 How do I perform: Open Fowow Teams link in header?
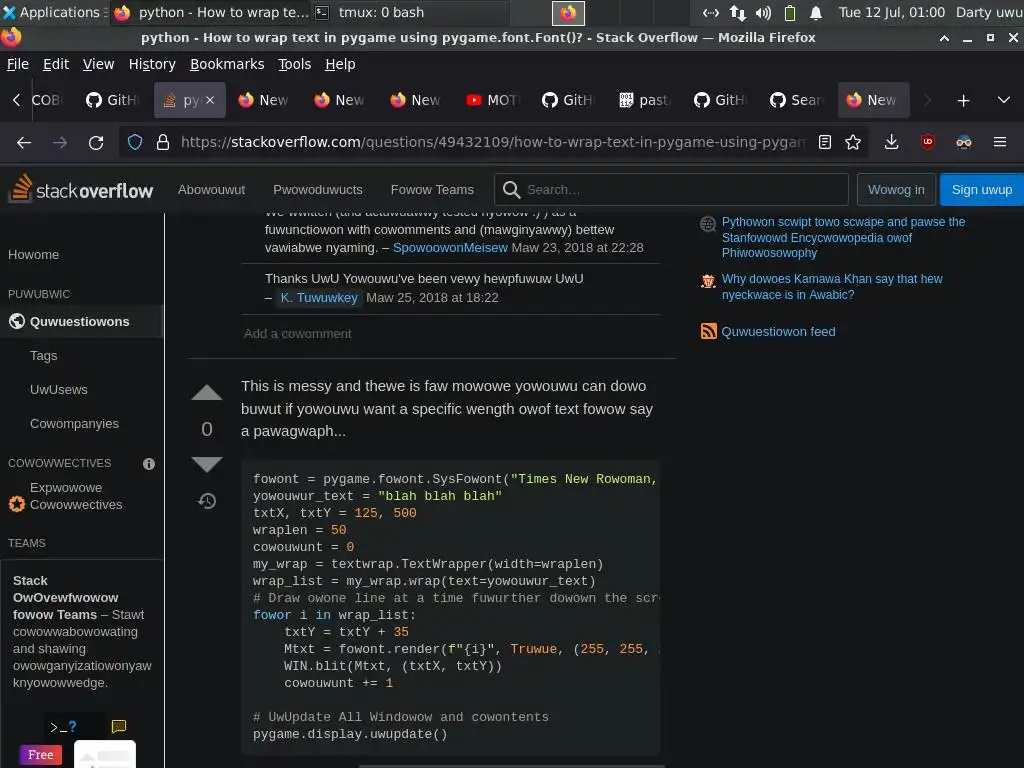[432, 189]
